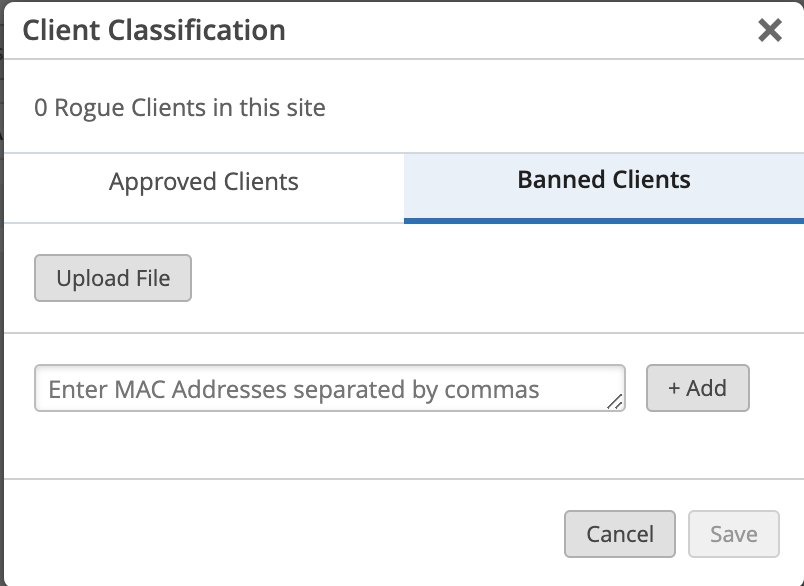Switch to the Approved Clients tab
Viewport: 804px width, 586px height.
pyautogui.click(x=204, y=182)
